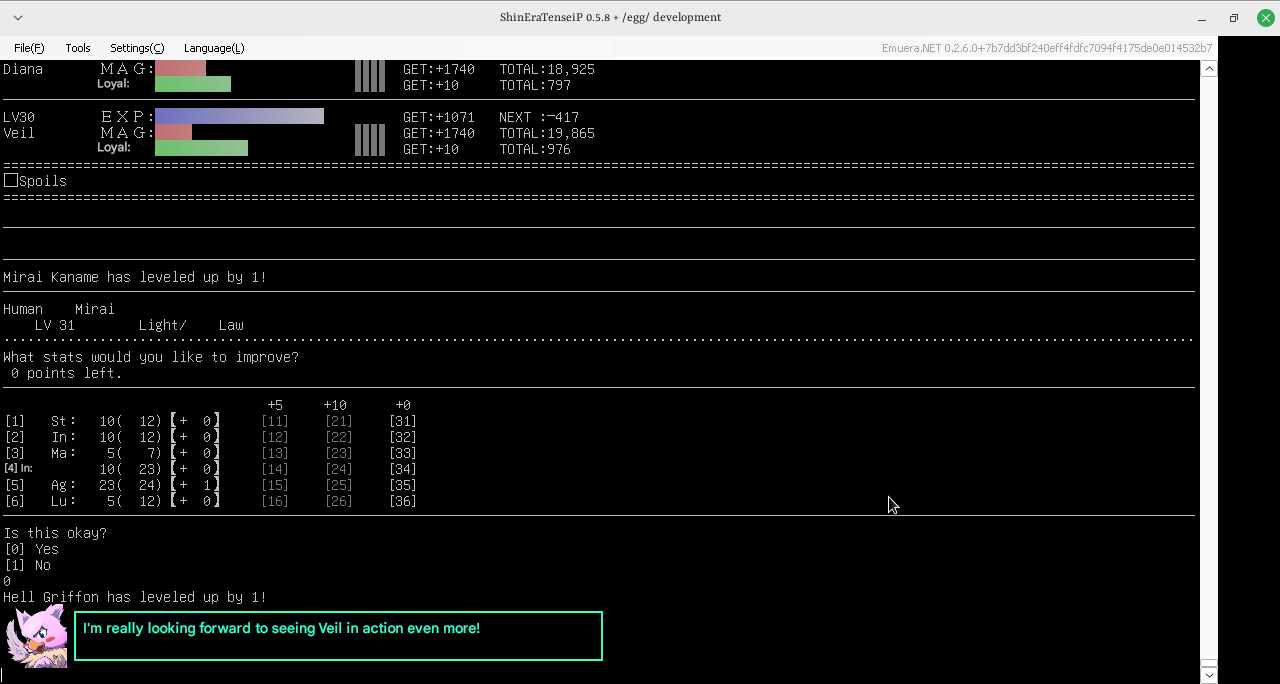Click [15] to add +5 Agility
The image size is (1280, 684).
tap(275, 485)
